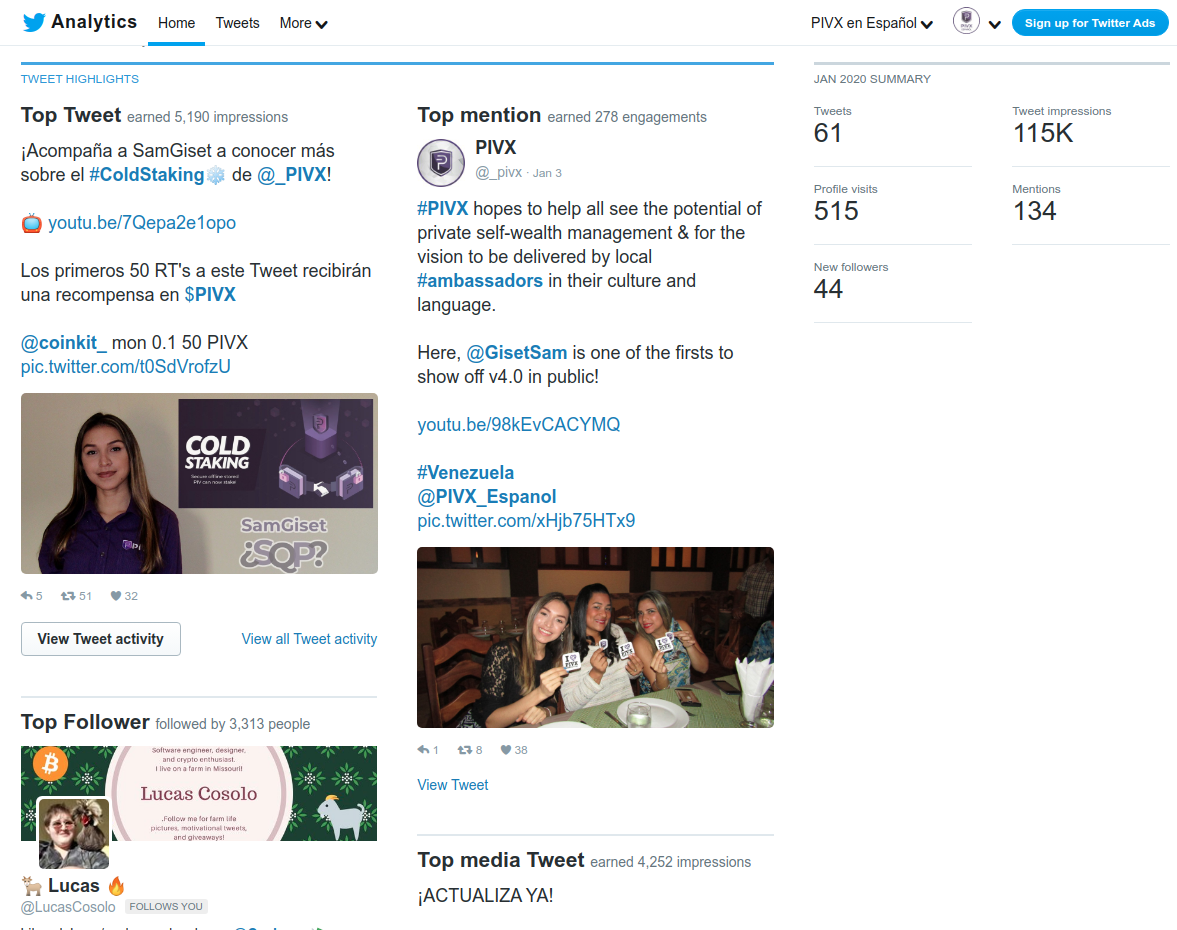Screen dimensions: 1177x930
Task: Click the @_pivx handle in Top mention
Action: (498, 173)
